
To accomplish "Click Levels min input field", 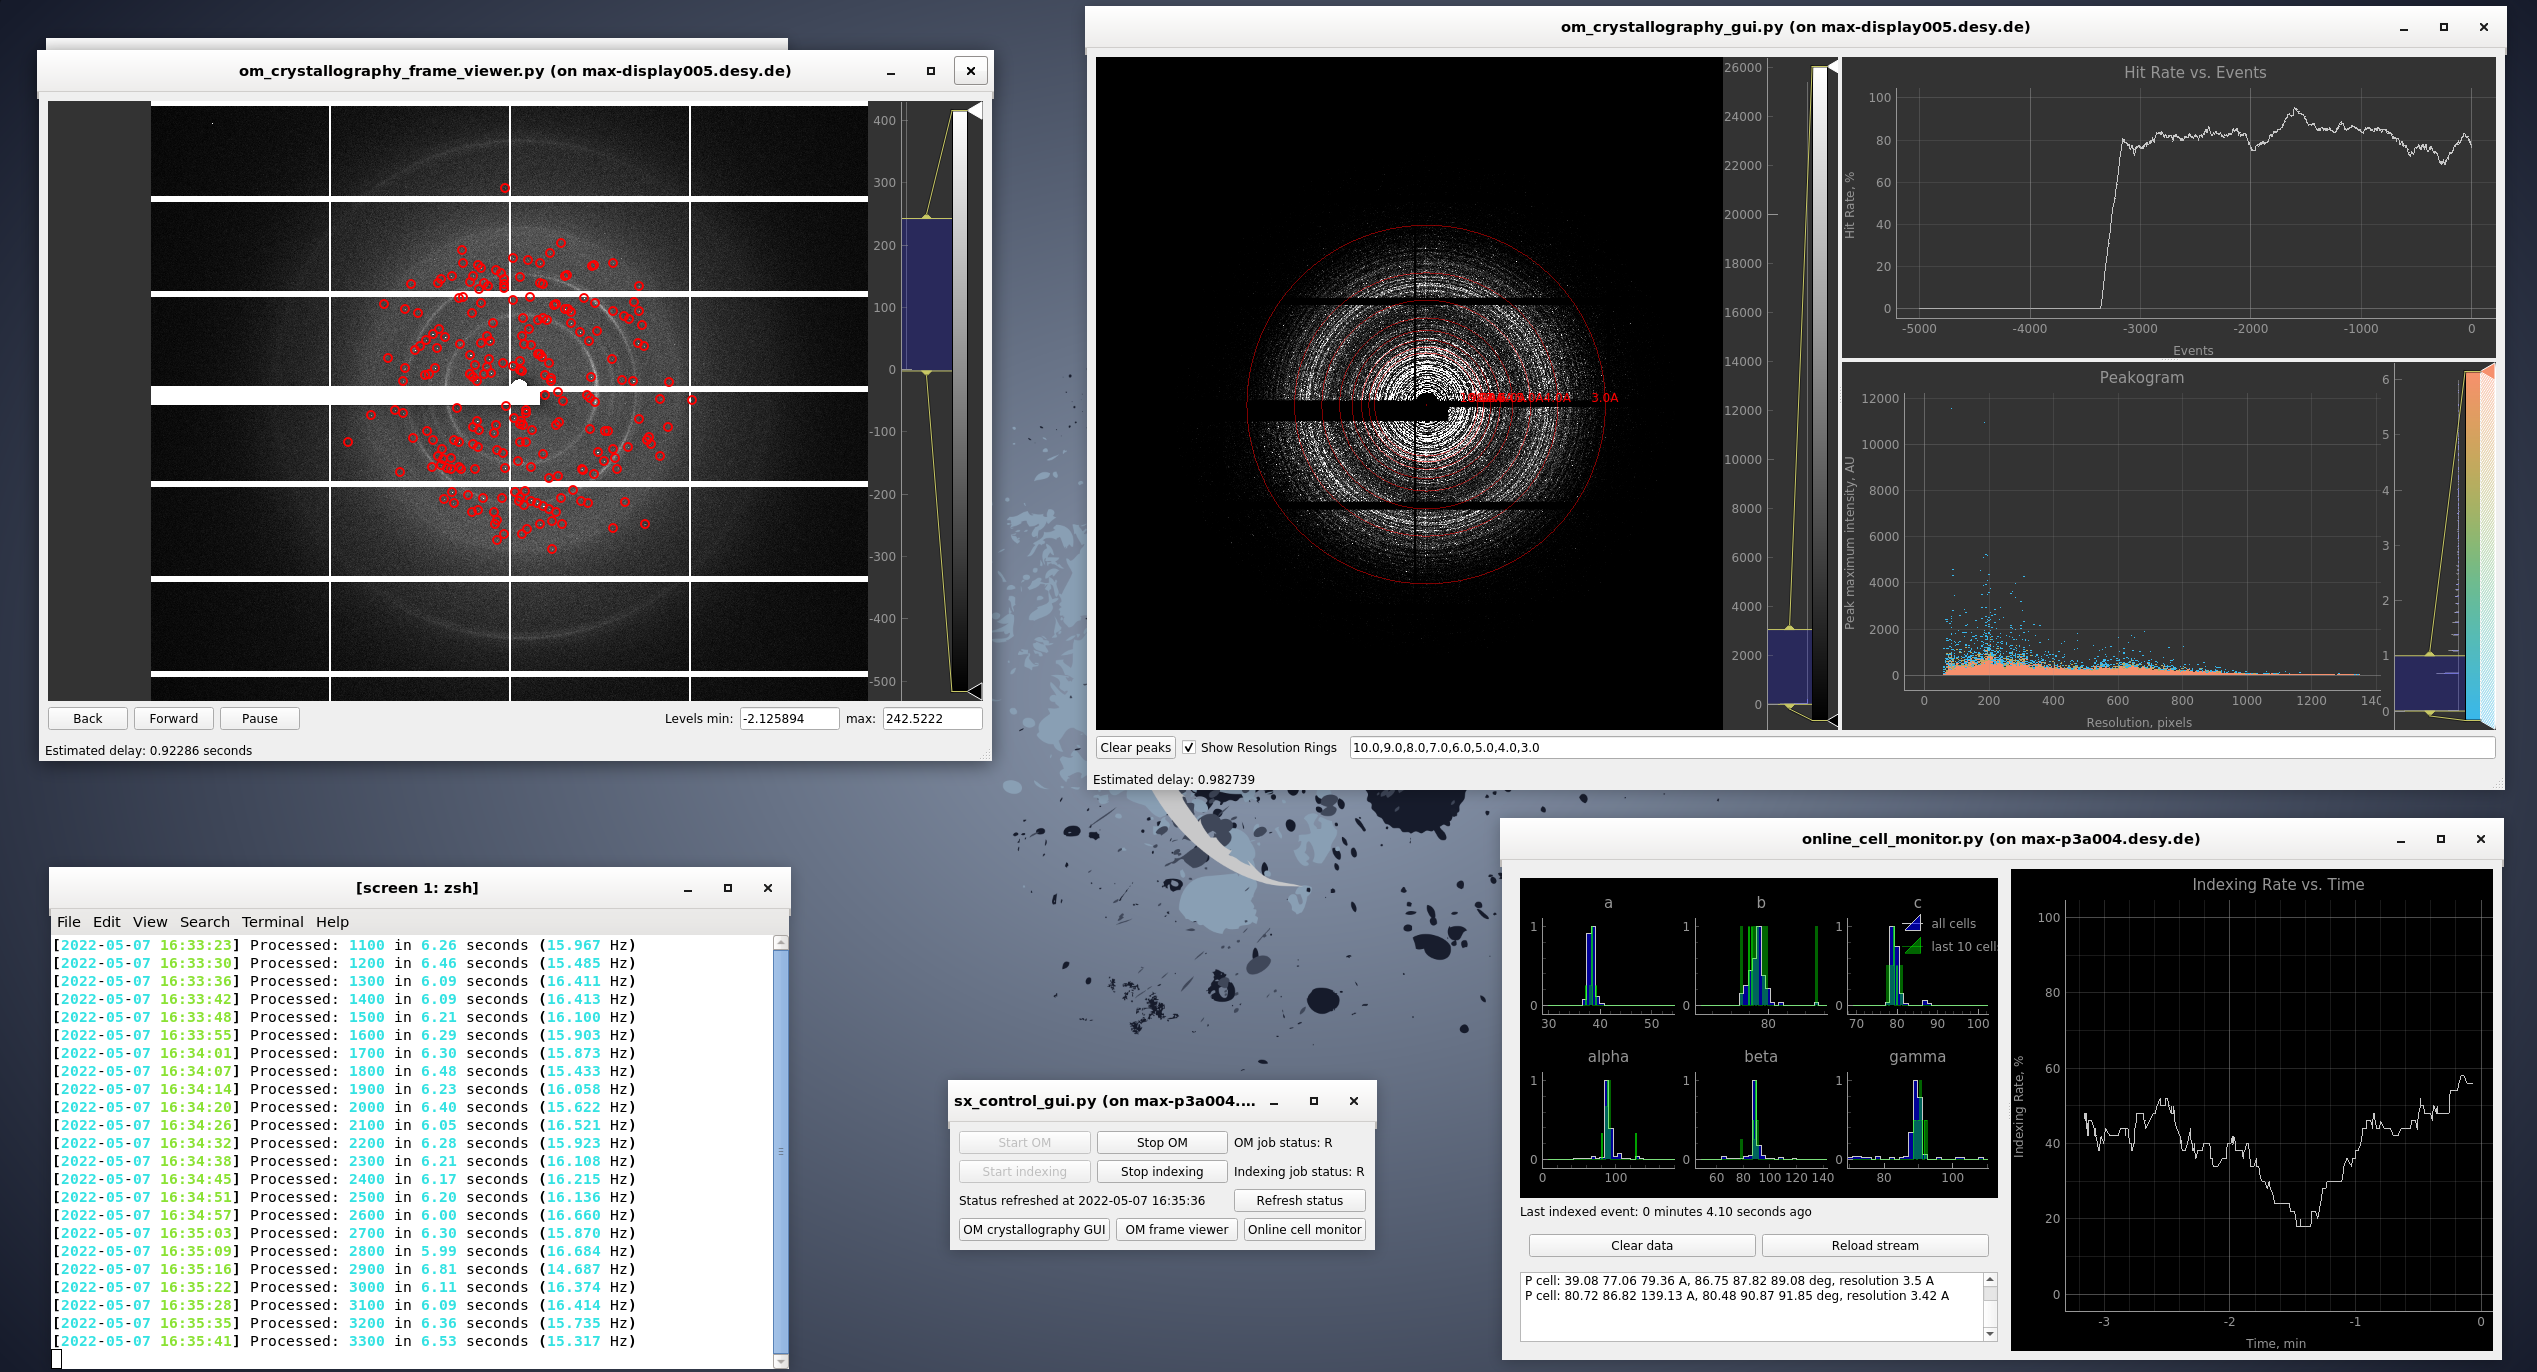I will pos(788,718).
